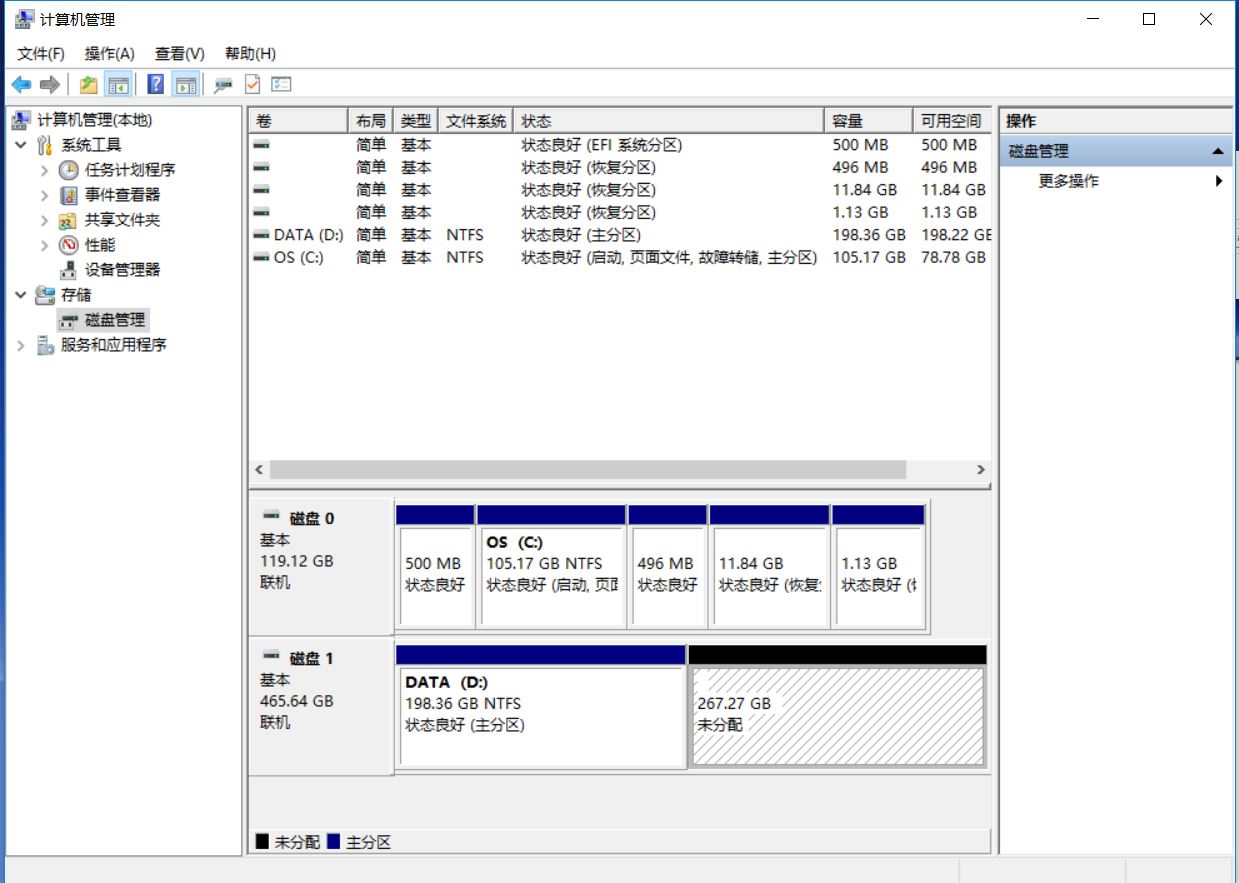Select the 500 MB partition on disk 0
Screen dimensions: 1239x883
[435, 566]
